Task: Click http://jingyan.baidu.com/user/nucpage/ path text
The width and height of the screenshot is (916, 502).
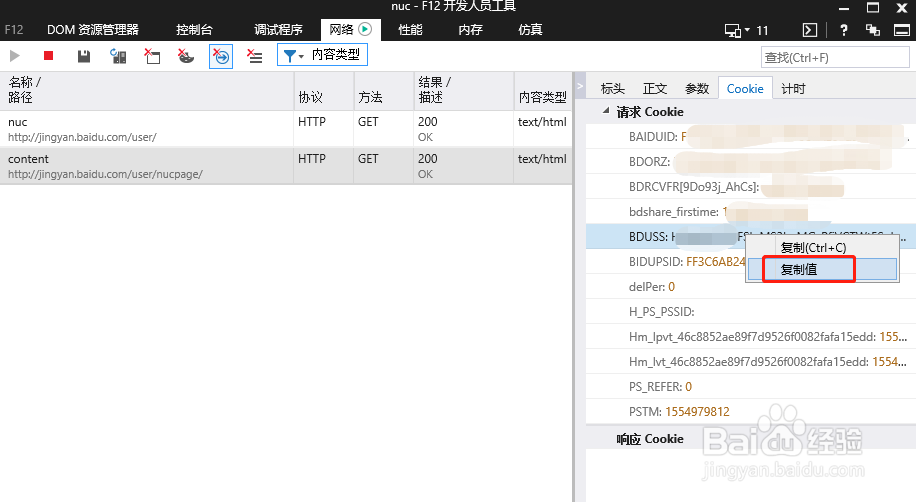Action: (105, 174)
